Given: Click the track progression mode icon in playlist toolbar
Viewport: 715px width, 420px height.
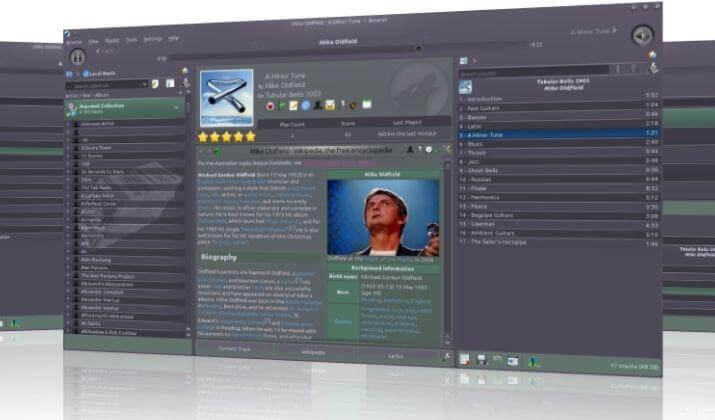Looking at the screenshot, I should [534, 362].
